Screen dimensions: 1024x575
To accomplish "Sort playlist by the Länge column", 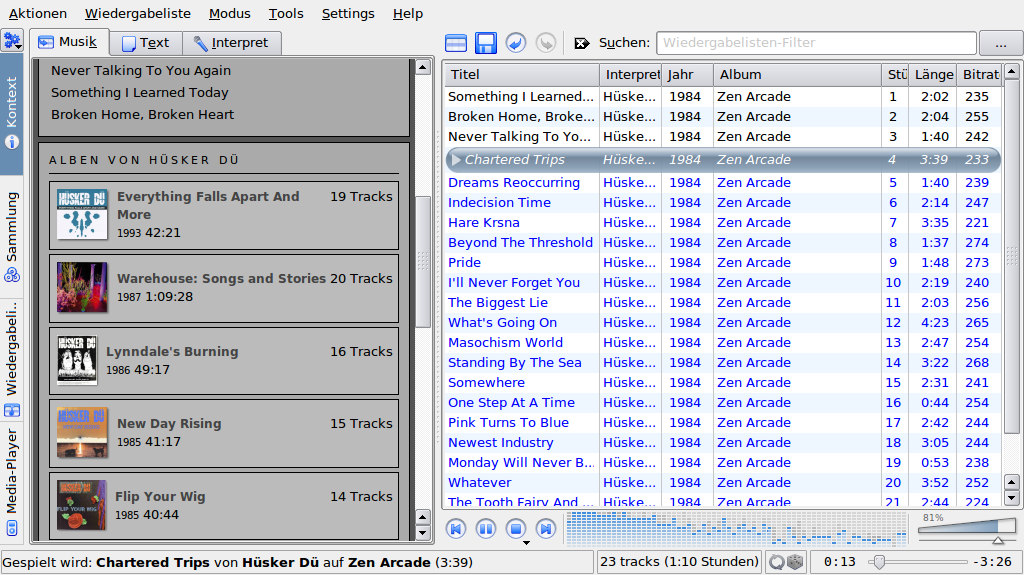I will pyautogui.click(x=933, y=75).
